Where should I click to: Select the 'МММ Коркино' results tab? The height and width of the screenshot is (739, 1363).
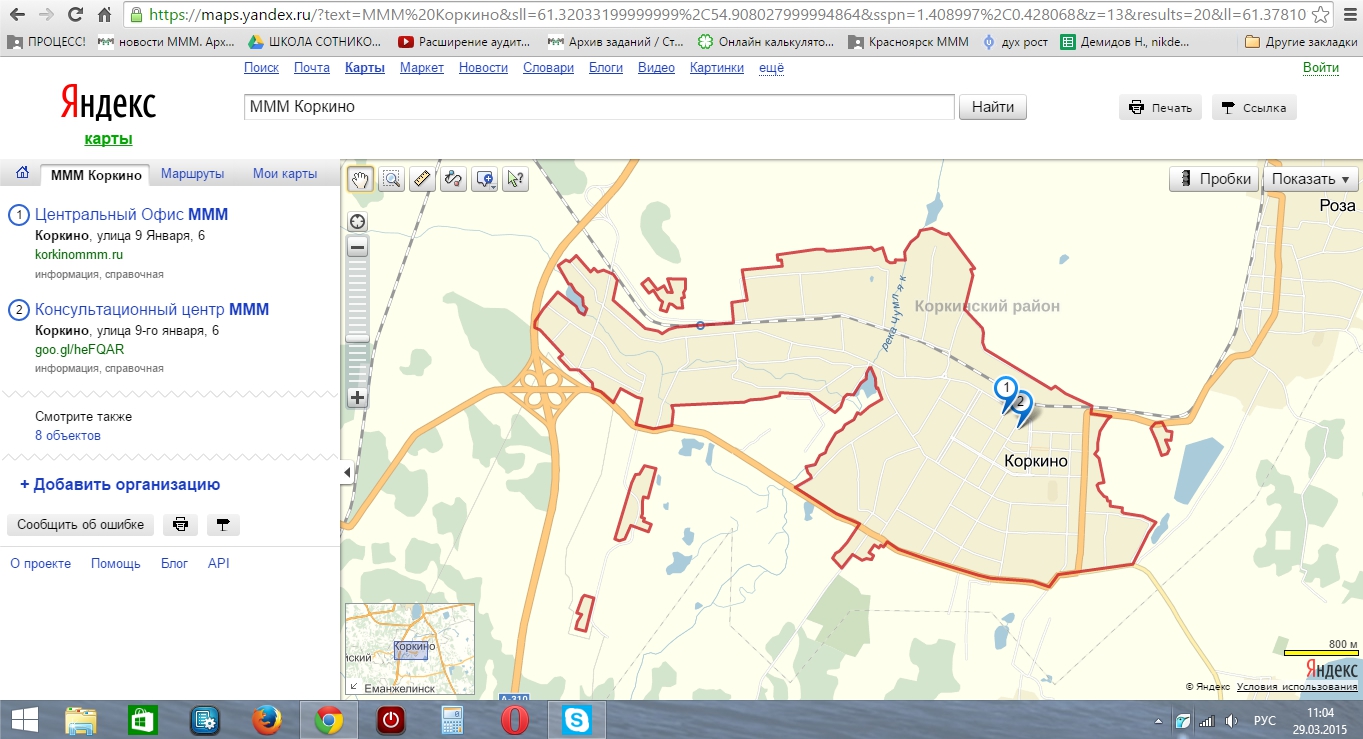(95, 175)
